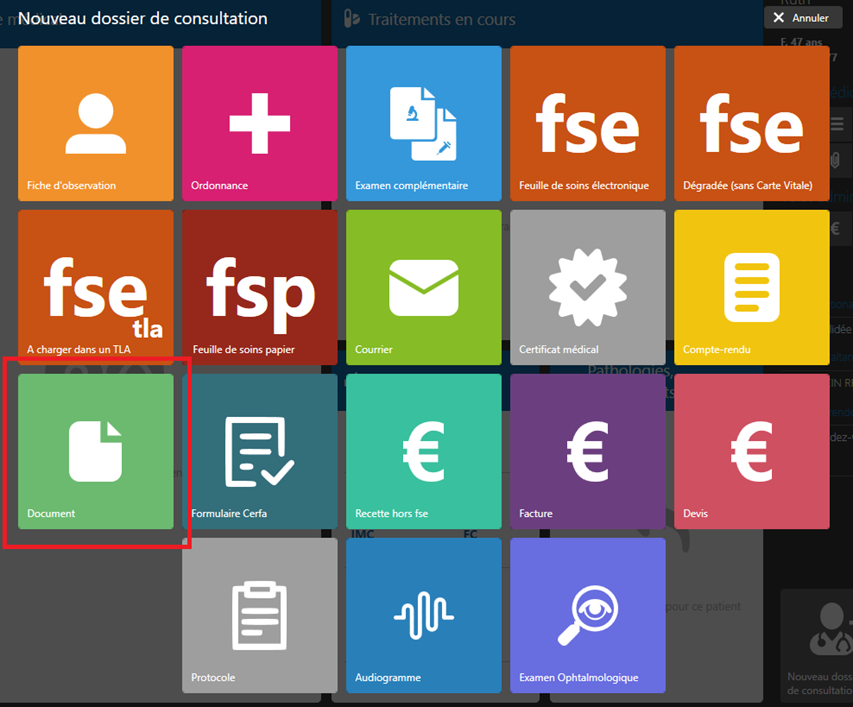This screenshot has height=707, width=853.
Task: Open the Audiogramme tile
Action: 424,615
